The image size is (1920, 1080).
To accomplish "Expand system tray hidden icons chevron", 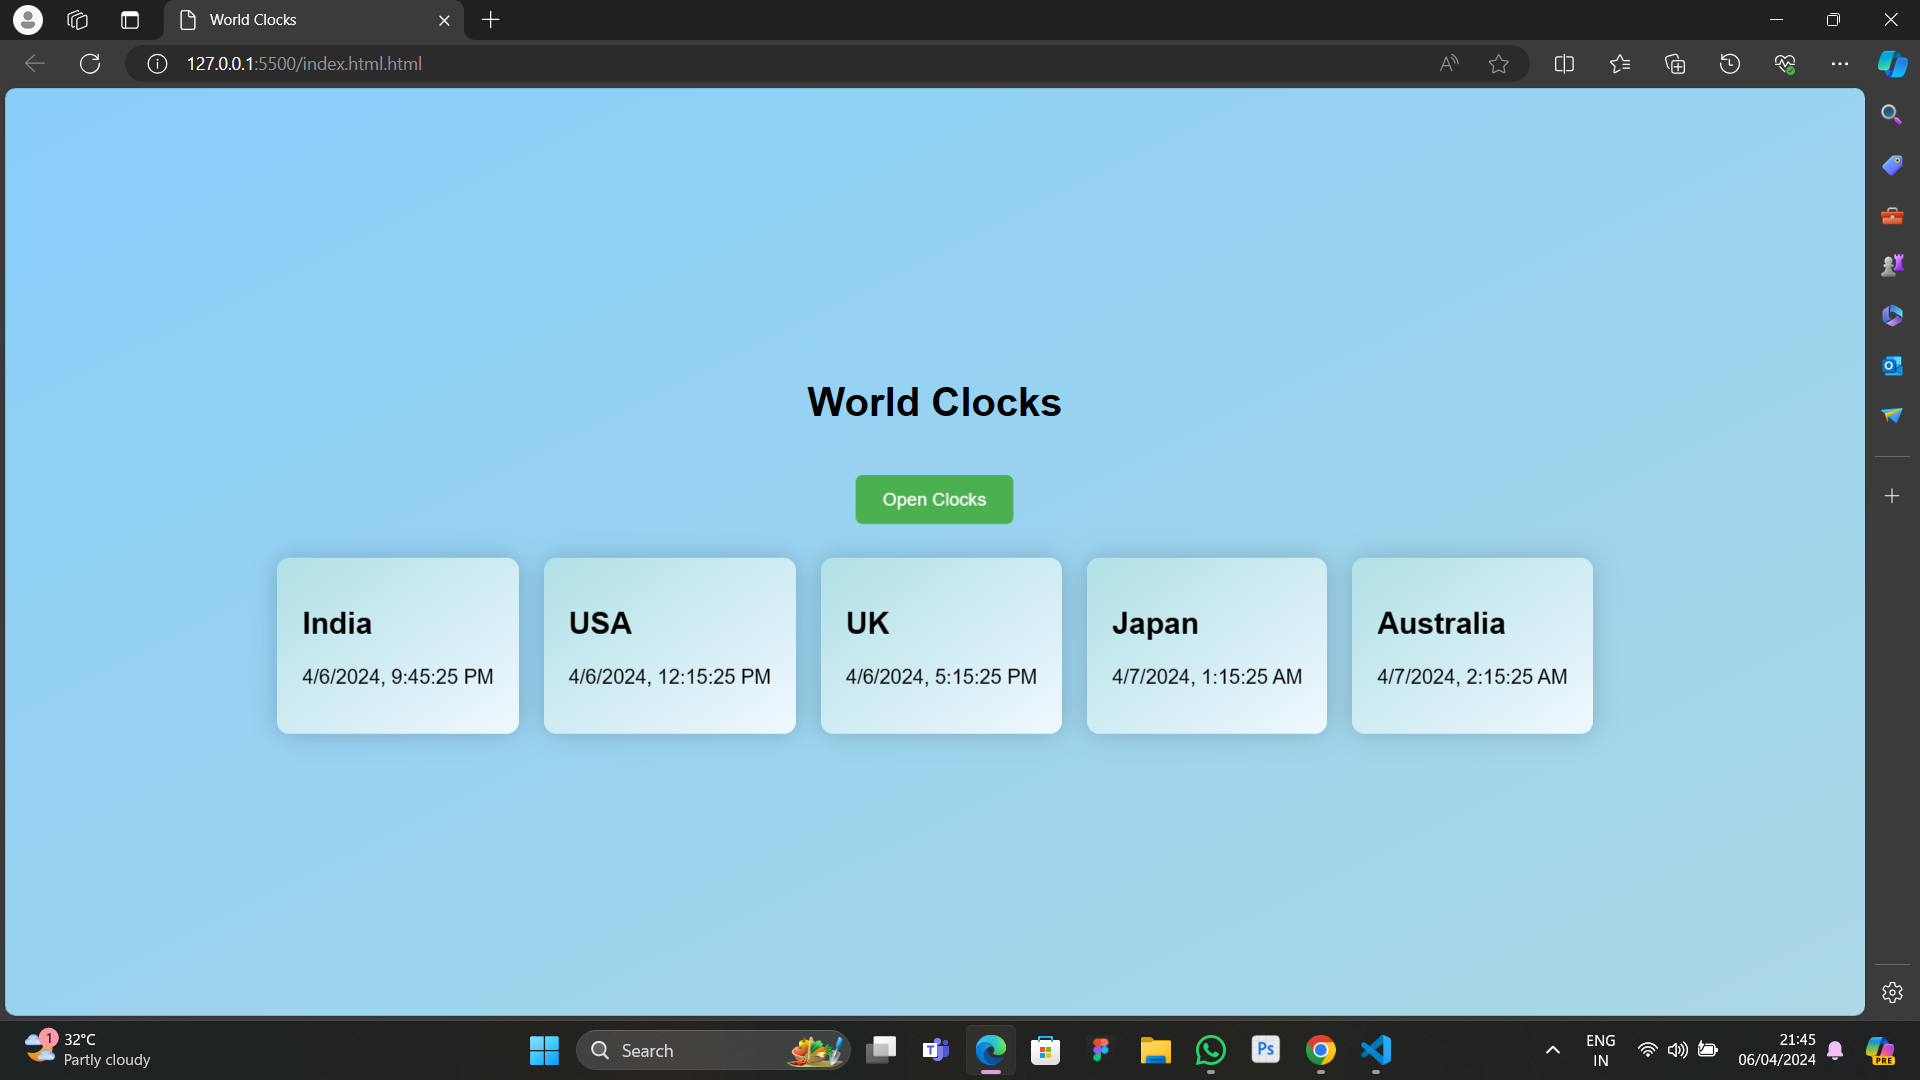I will point(1552,1050).
